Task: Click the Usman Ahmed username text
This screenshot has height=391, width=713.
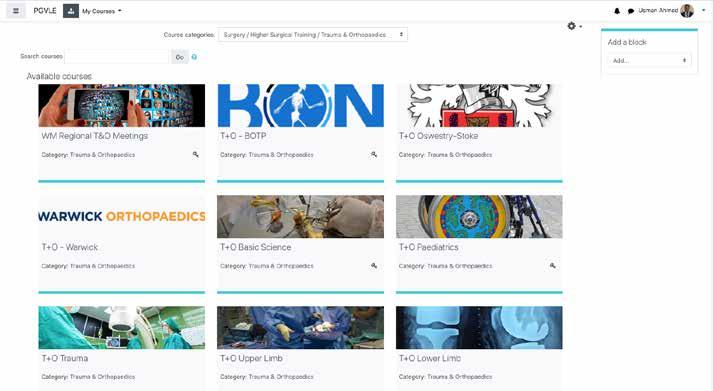Action: [x=658, y=10]
